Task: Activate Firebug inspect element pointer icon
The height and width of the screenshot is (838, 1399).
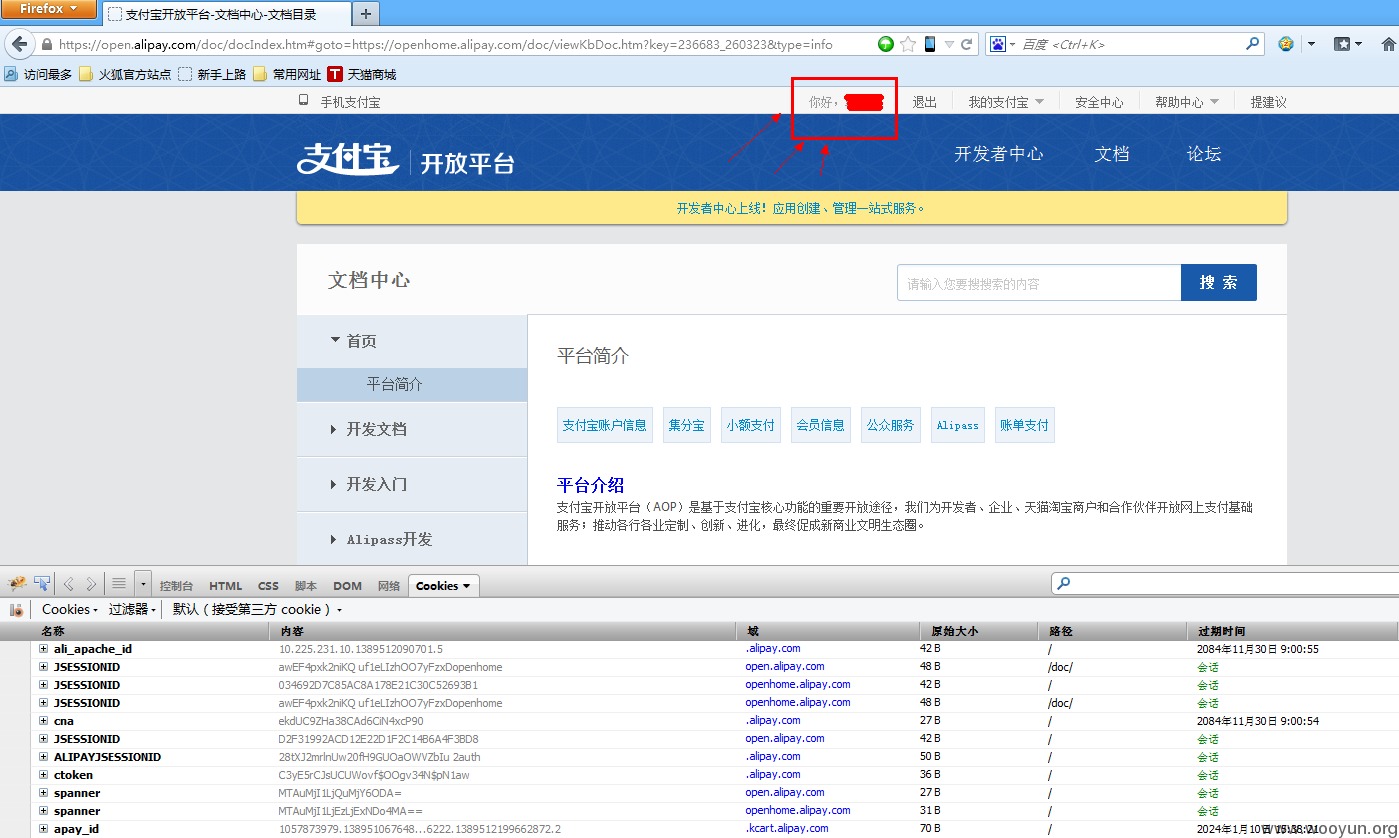Action: 42,584
